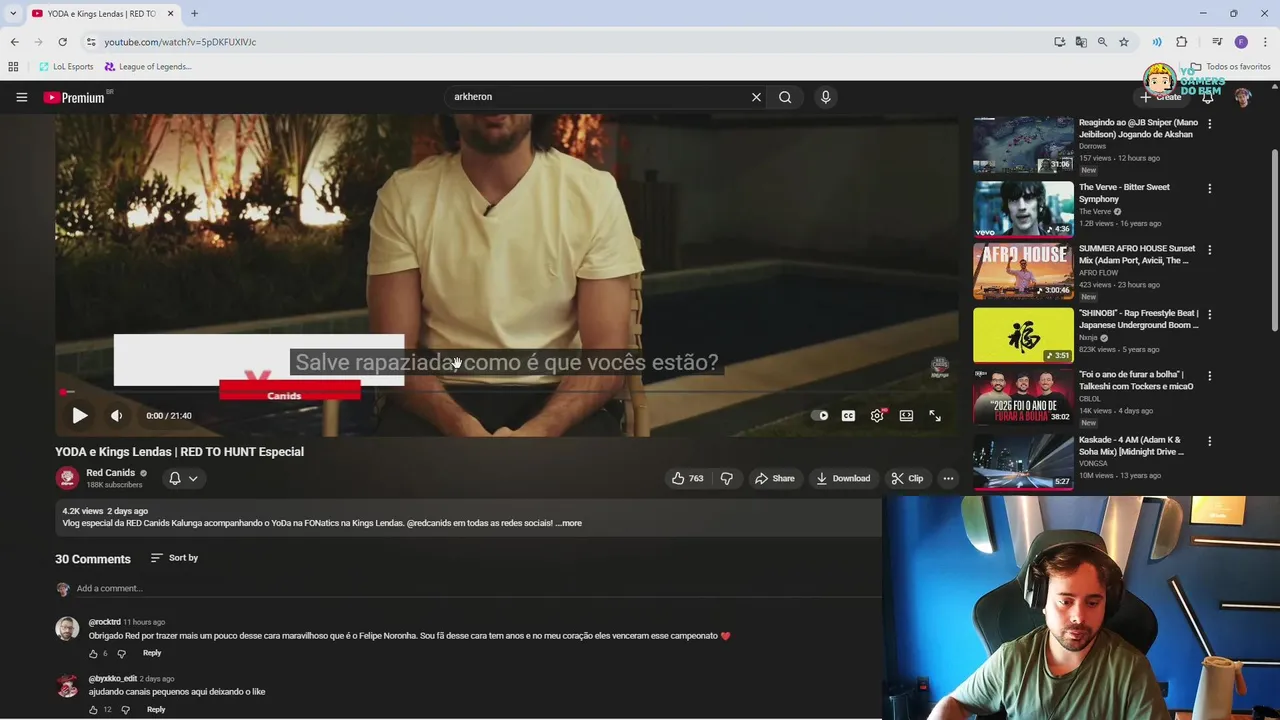Viewport: 1280px width, 720px height.
Task: Reply to the @rocktrd comment
Action: pyautogui.click(x=152, y=653)
